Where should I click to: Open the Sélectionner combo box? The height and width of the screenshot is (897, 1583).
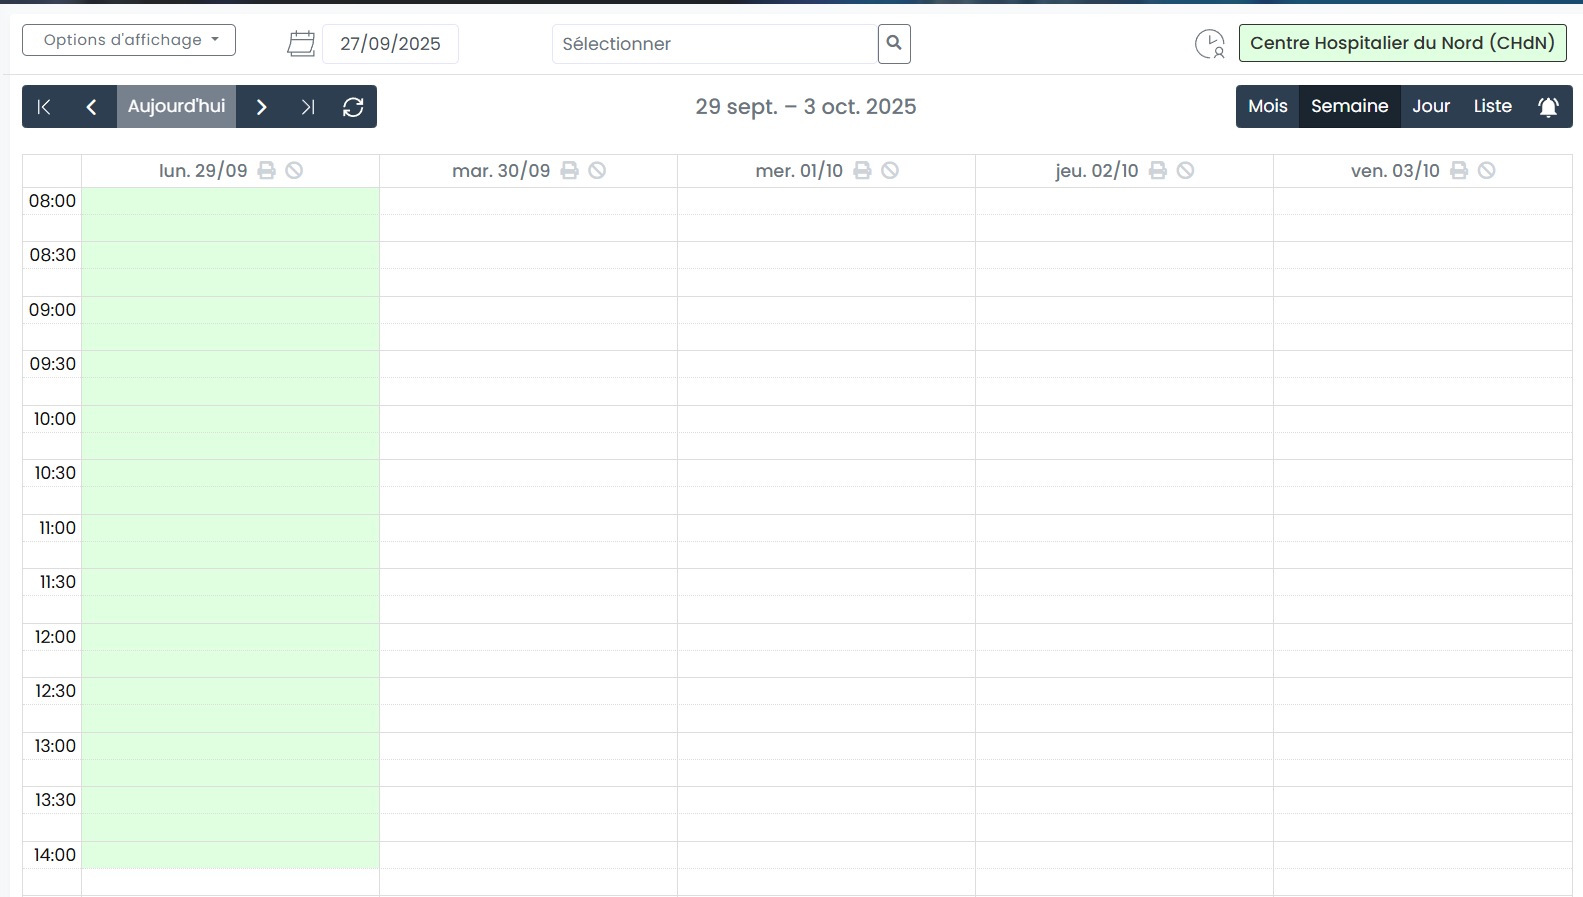point(714,44)
